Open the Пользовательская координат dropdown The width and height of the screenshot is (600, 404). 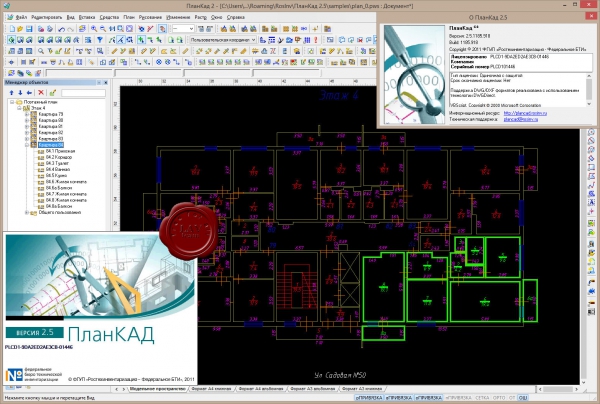pos(223,40)
